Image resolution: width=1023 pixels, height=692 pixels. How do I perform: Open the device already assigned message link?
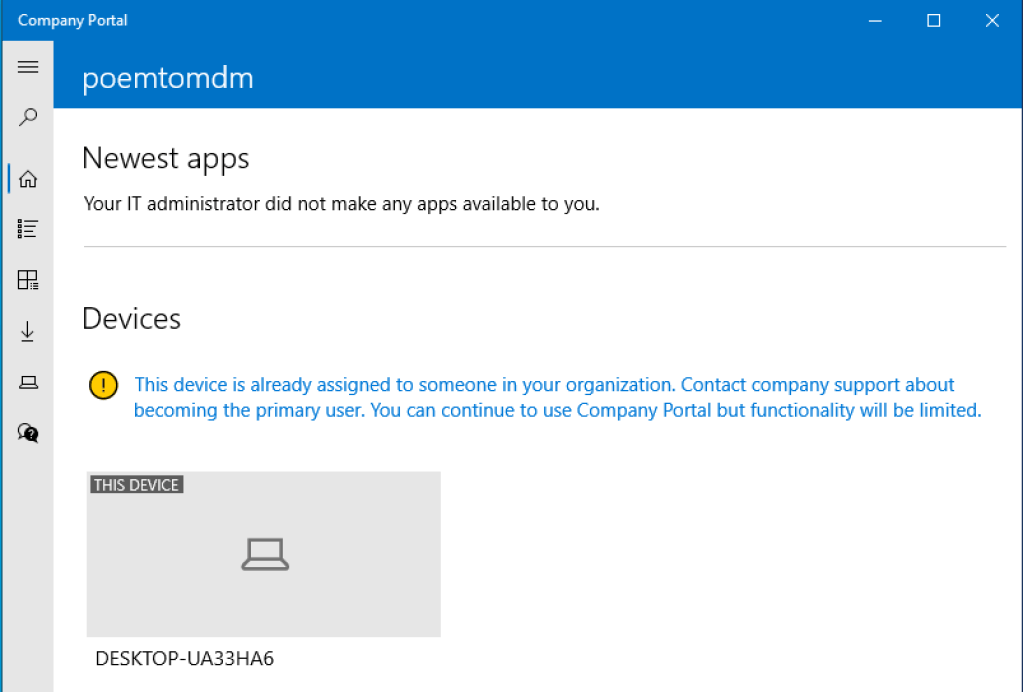pyautogui.click(x=557, y=397)
